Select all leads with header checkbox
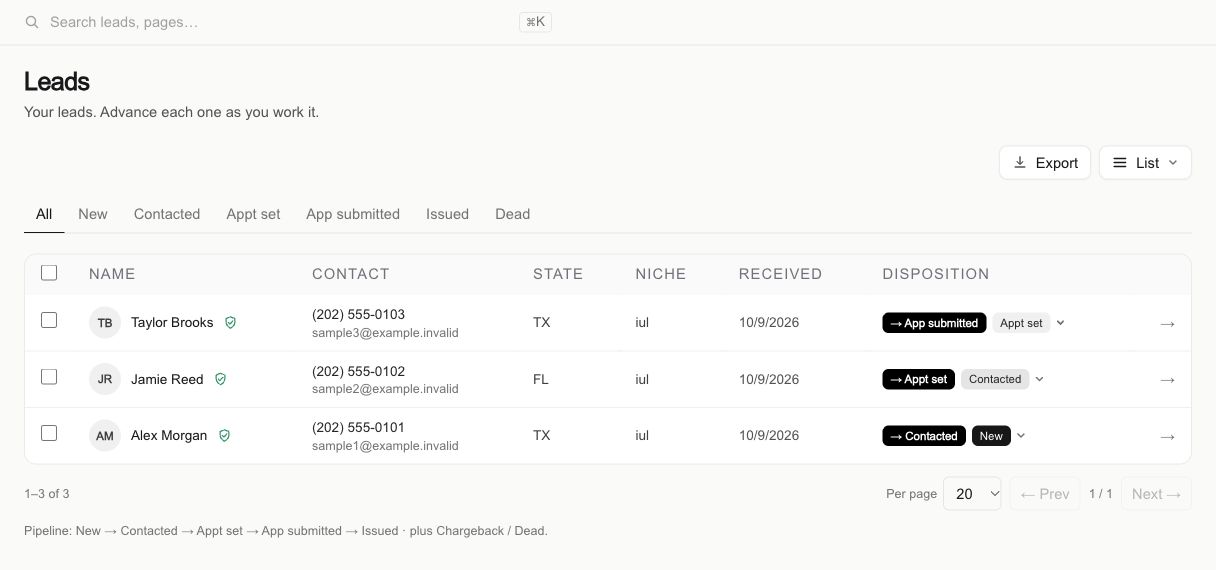The width and height of the screenshot is (1216, 570). click(x=49, y=272)
